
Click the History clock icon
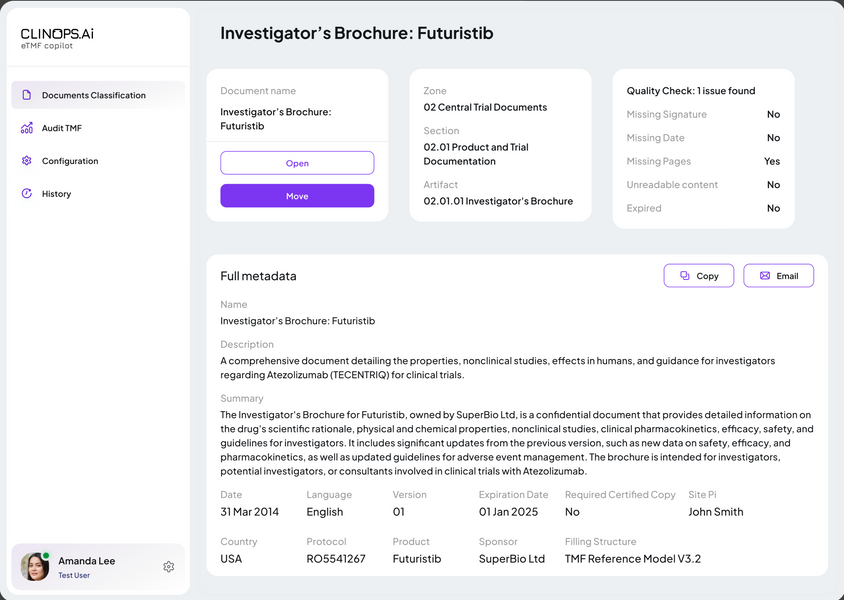(27, 194)
